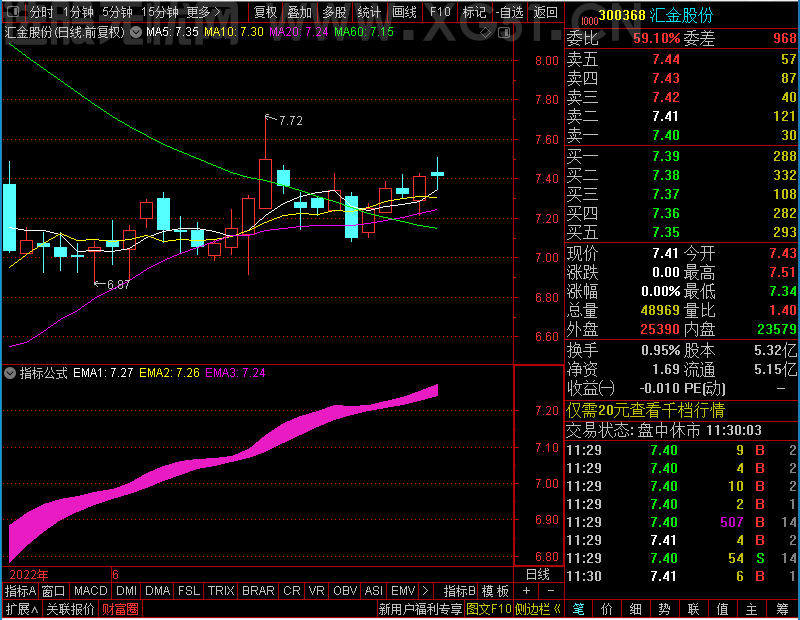Switch indicator to CR
Viewport: 800px width, 620px height.
[x=291, y=591]
